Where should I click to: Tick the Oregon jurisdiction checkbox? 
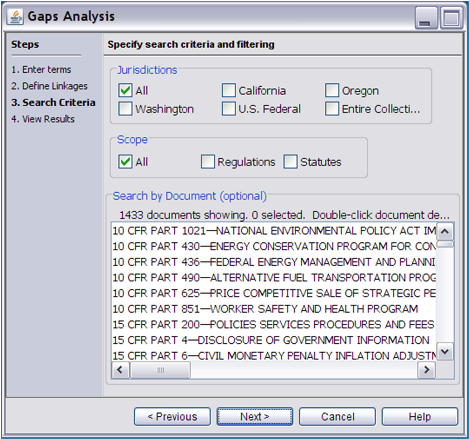click(x=332, y=90)
